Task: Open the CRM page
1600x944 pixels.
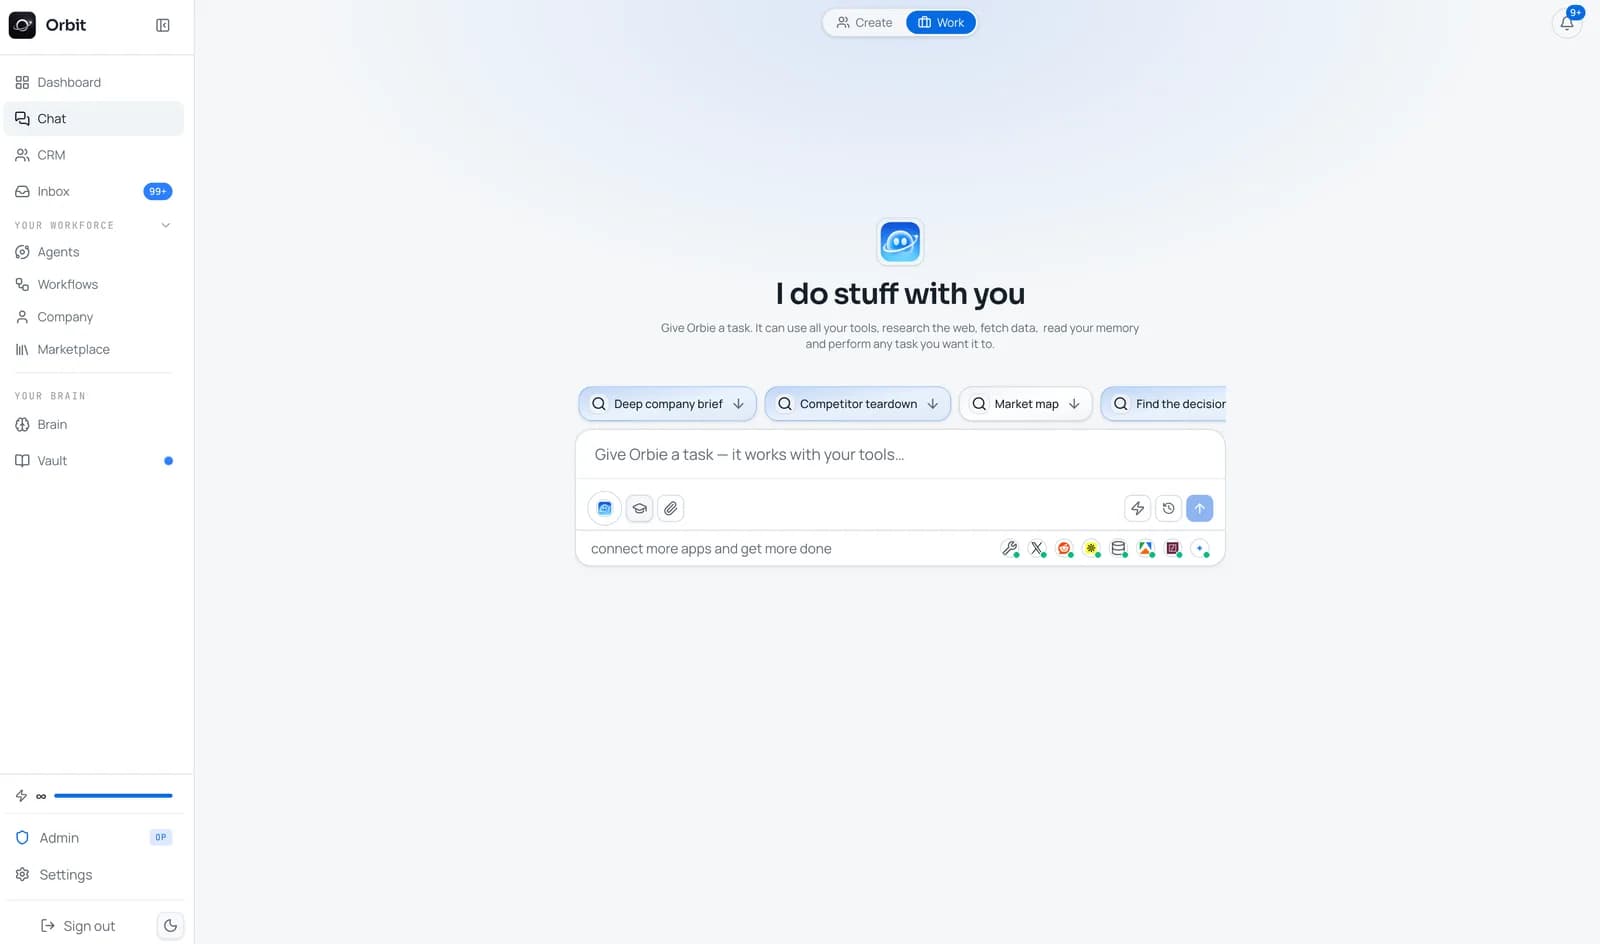Action: (94, 155)
